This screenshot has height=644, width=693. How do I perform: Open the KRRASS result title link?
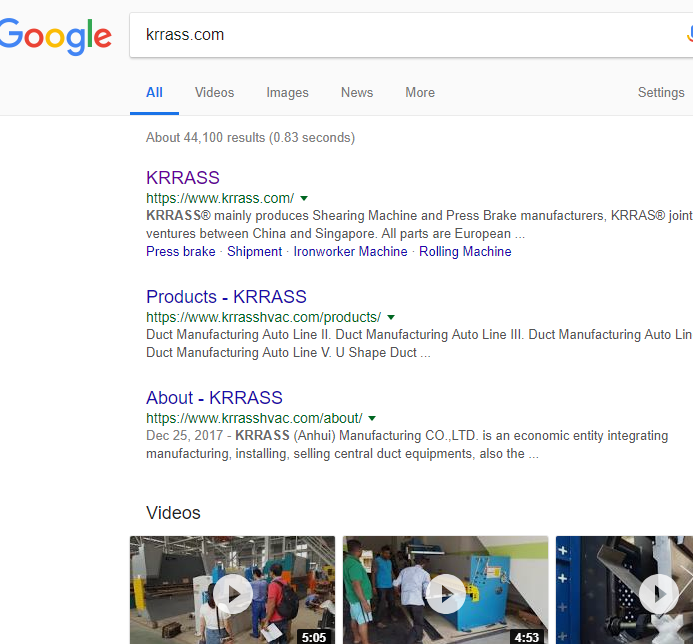point(183,178)
